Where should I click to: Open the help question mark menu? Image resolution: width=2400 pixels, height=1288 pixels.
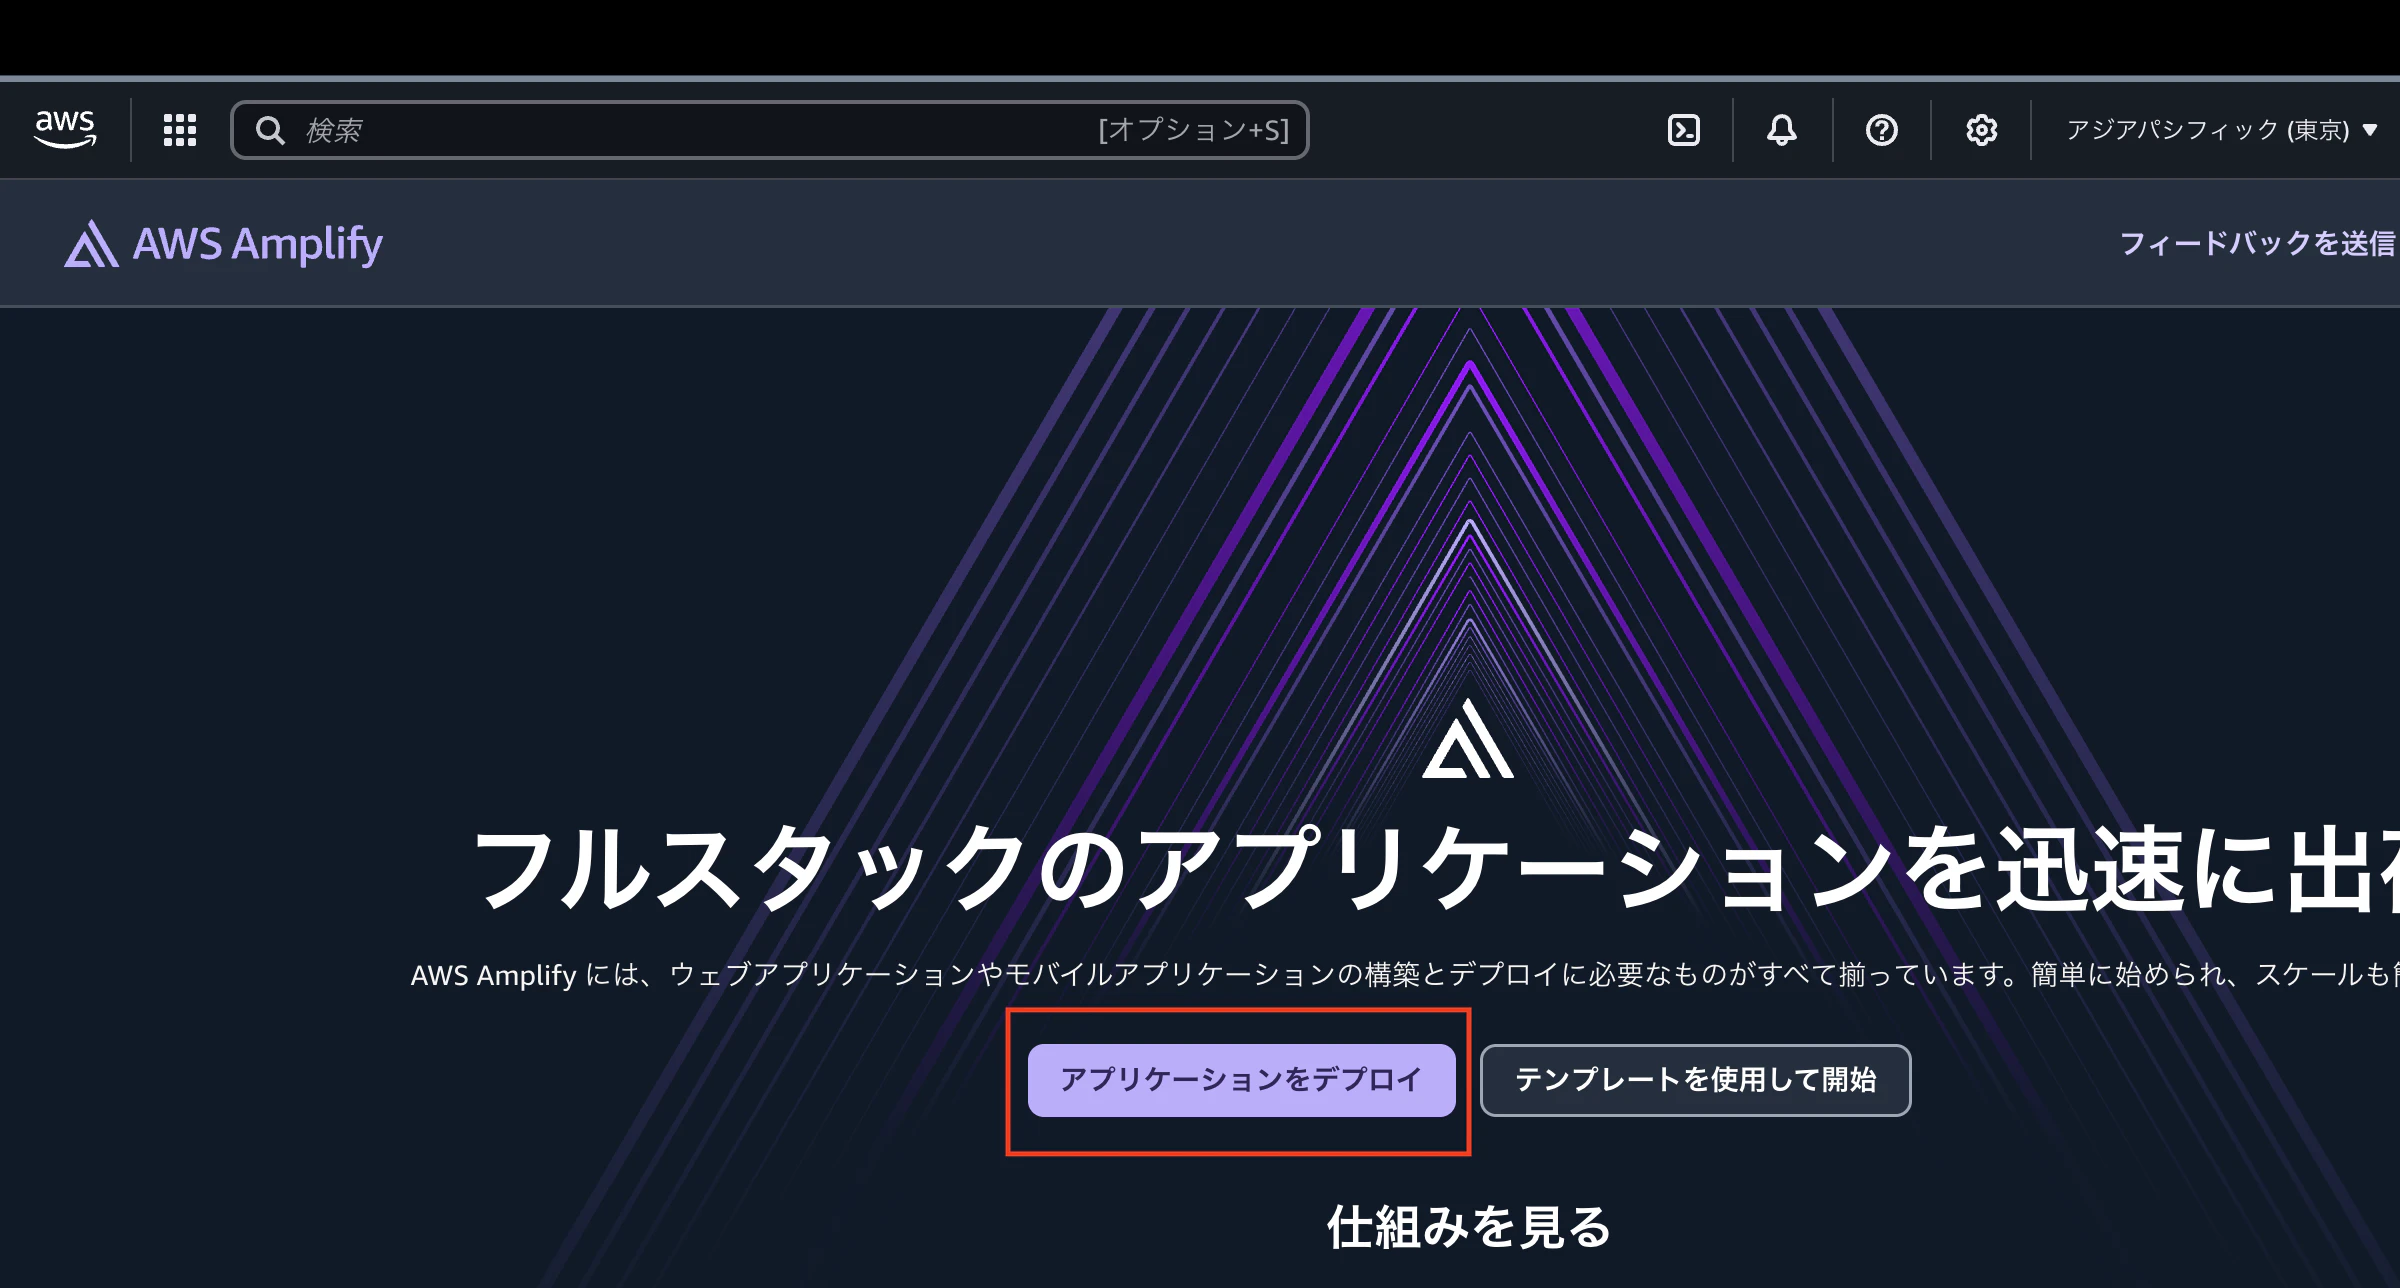(x=1882, y=130)
